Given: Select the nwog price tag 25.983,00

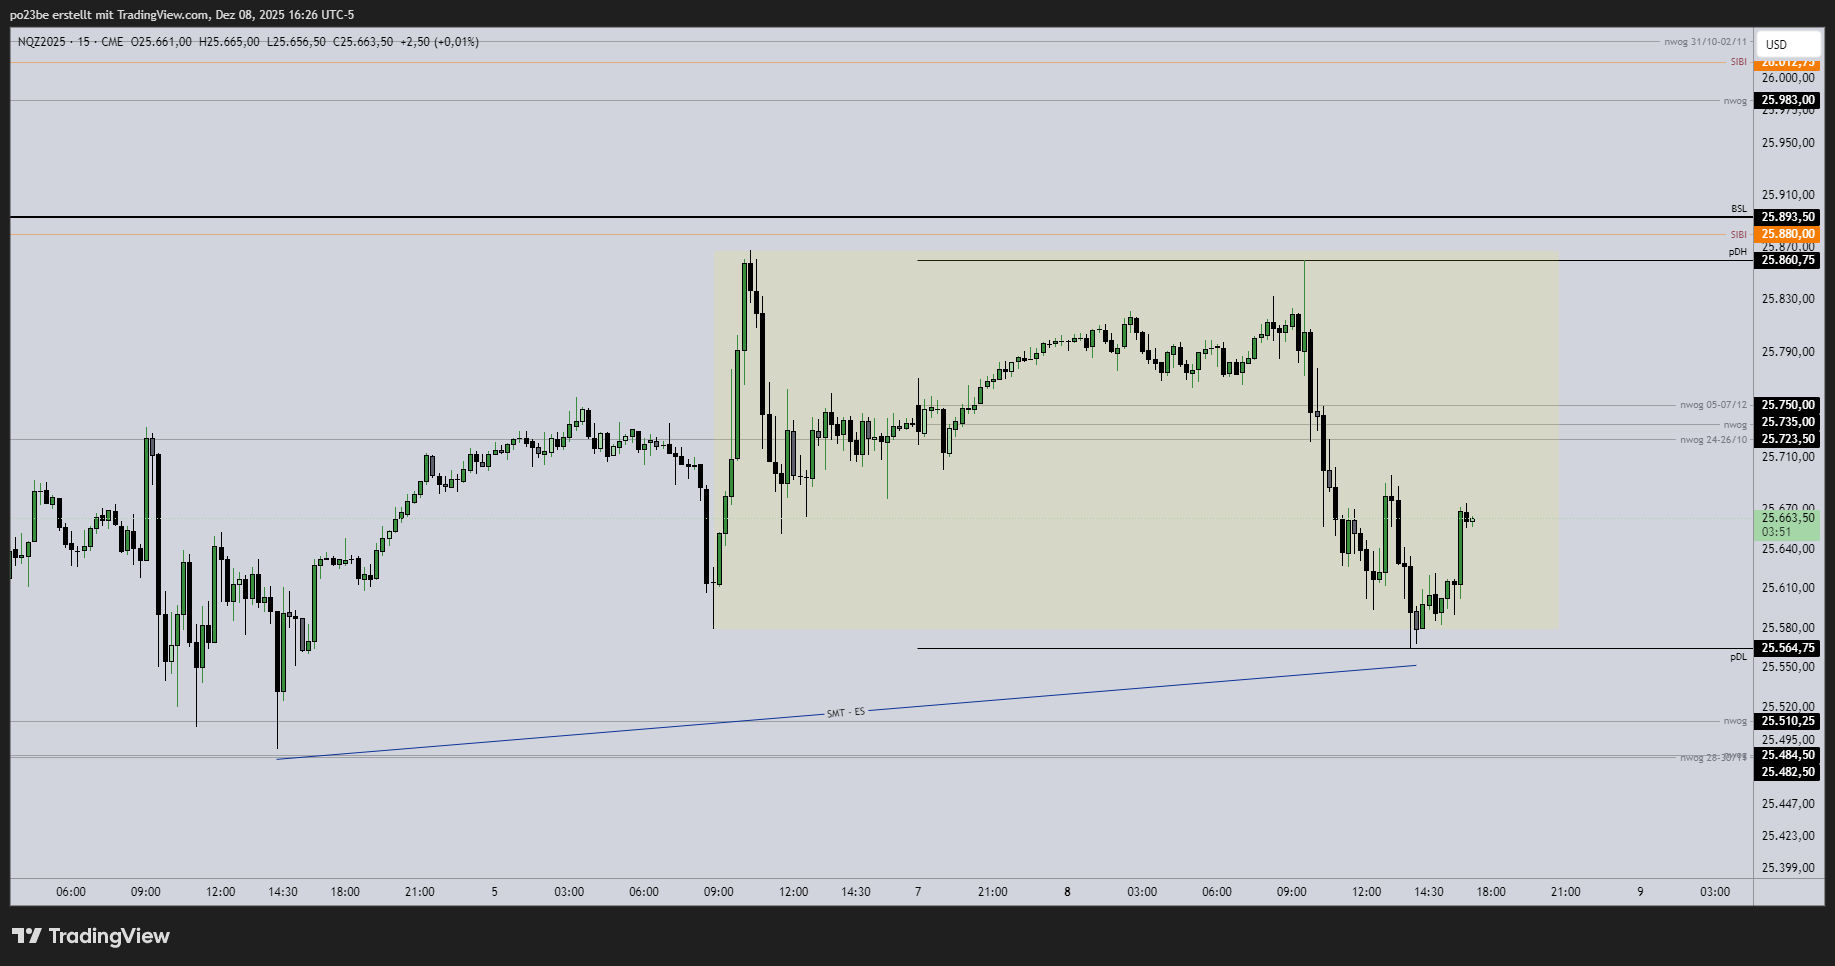Looking at the screenshot, I should coord(1789,100).
